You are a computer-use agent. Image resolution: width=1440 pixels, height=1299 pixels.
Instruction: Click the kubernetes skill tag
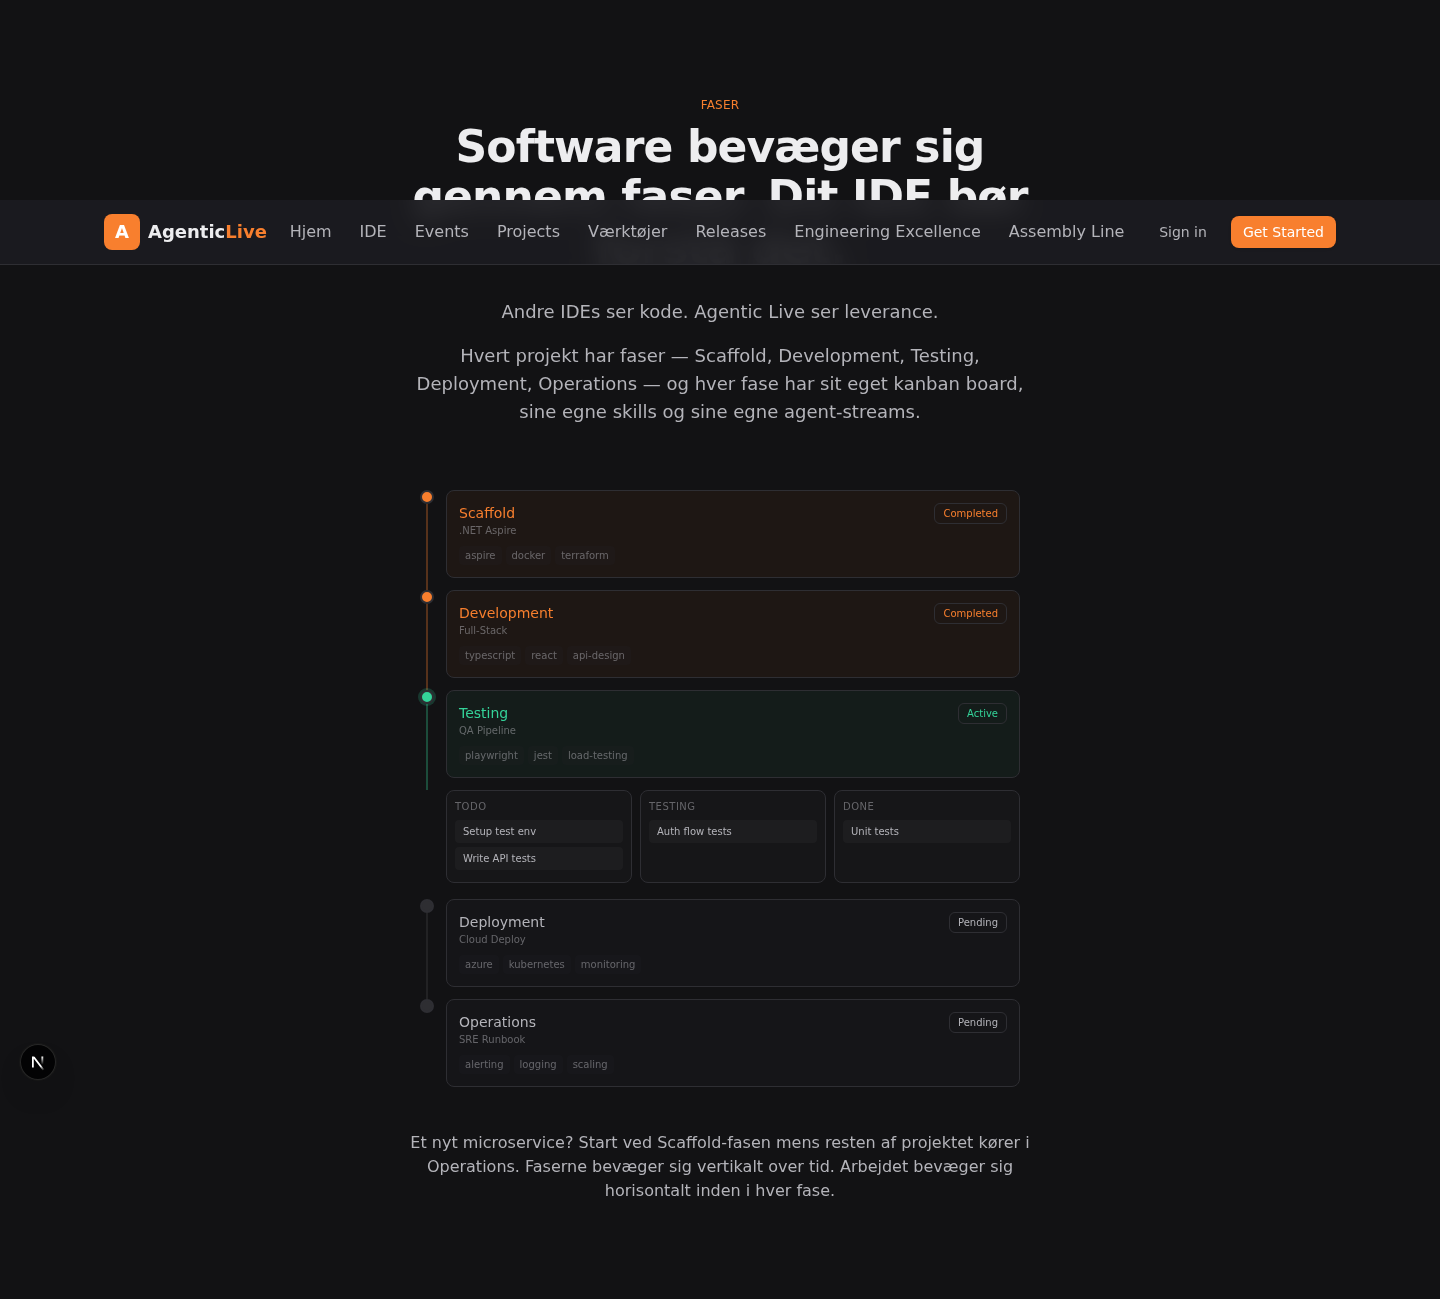click(x=536, y=964)
